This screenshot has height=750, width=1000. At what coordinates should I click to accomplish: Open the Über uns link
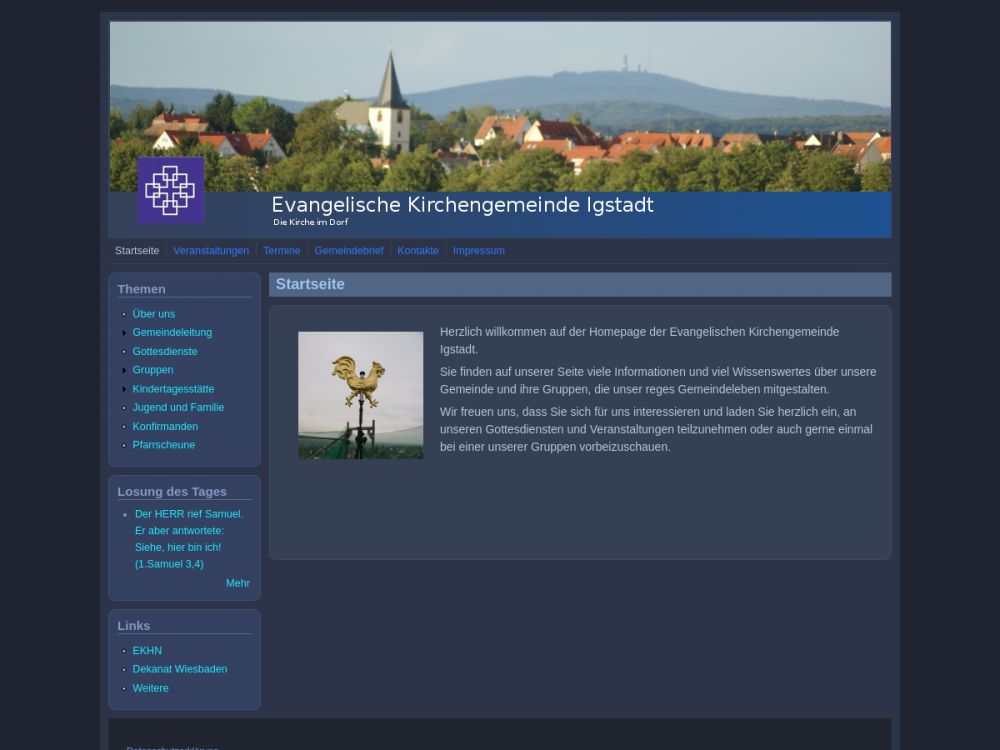click(x=154, y=314)
